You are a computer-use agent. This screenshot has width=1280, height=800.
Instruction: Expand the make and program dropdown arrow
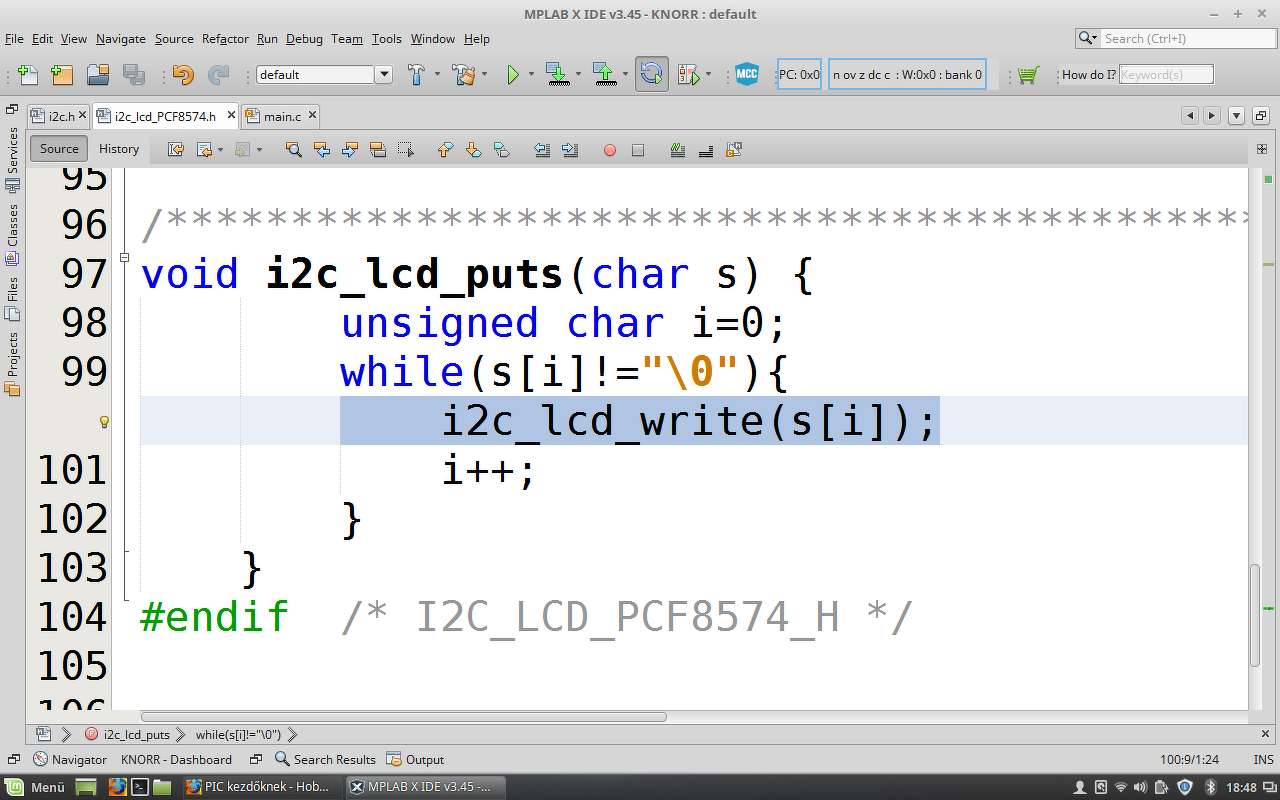pyautogui.click(x=578, y=74)
